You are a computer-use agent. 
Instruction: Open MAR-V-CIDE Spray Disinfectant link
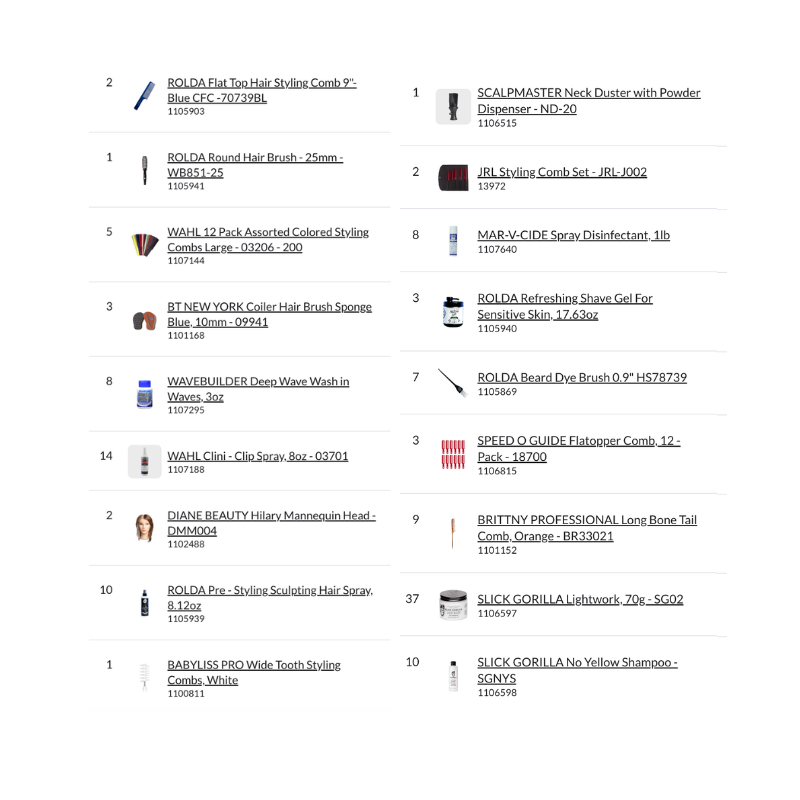click(x=573, y=235)
